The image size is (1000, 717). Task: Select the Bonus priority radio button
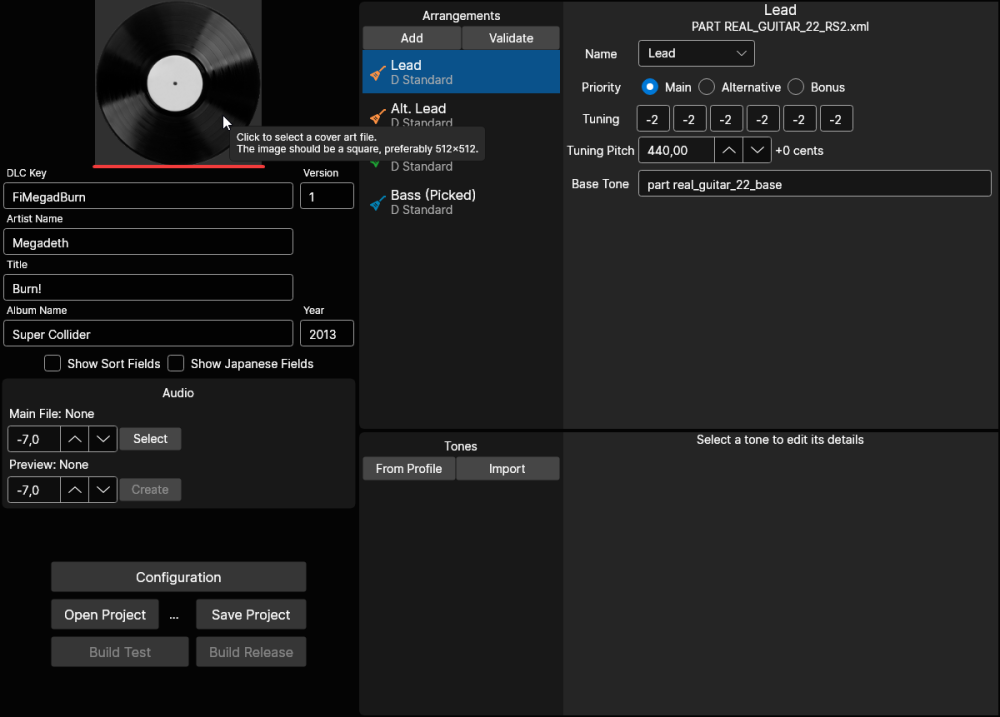pos(796,87)
